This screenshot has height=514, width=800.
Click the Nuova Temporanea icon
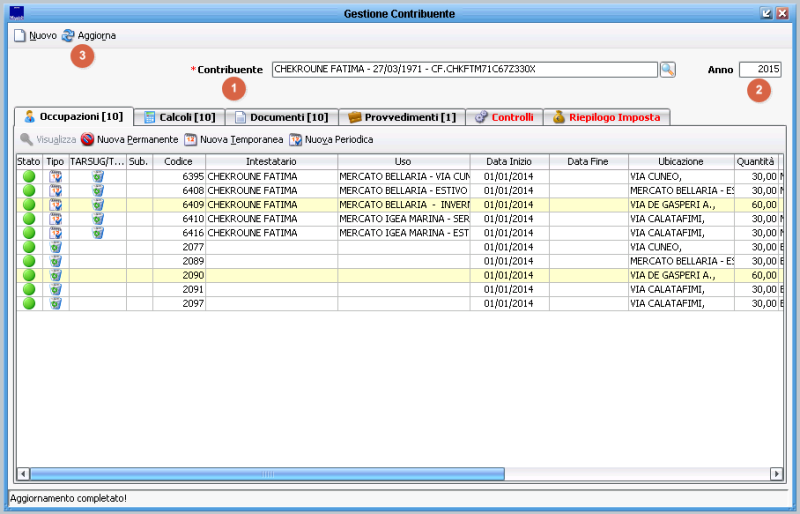(x=190, y=139)
